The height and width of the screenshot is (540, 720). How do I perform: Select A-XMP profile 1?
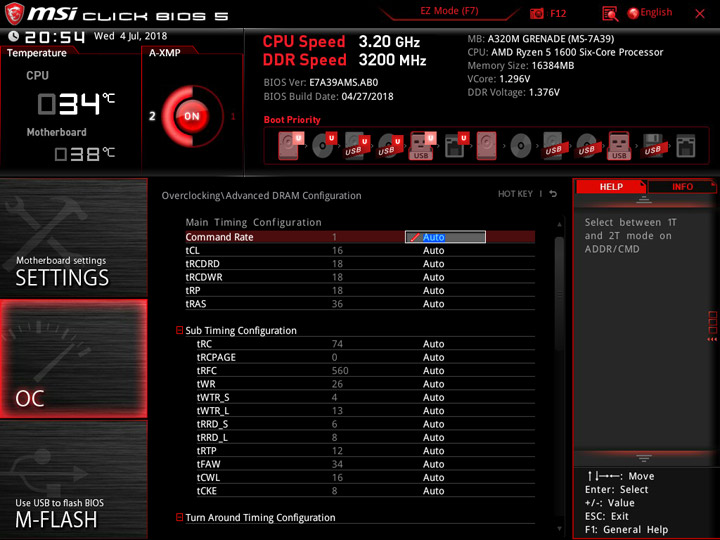coord(233,116)
